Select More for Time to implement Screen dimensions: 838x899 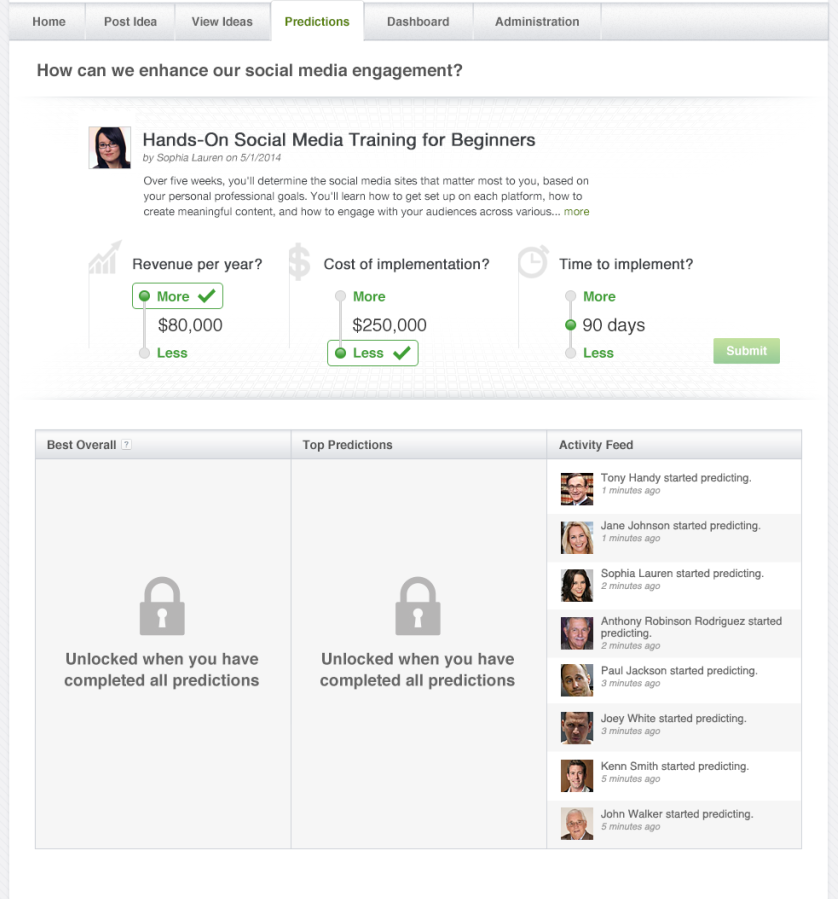599,296
